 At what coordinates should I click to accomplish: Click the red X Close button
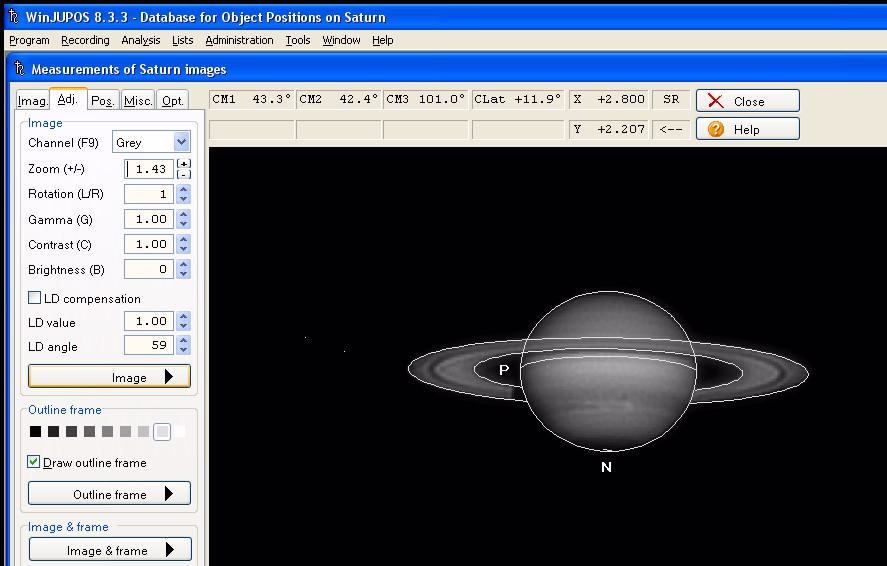pos(747,101)
